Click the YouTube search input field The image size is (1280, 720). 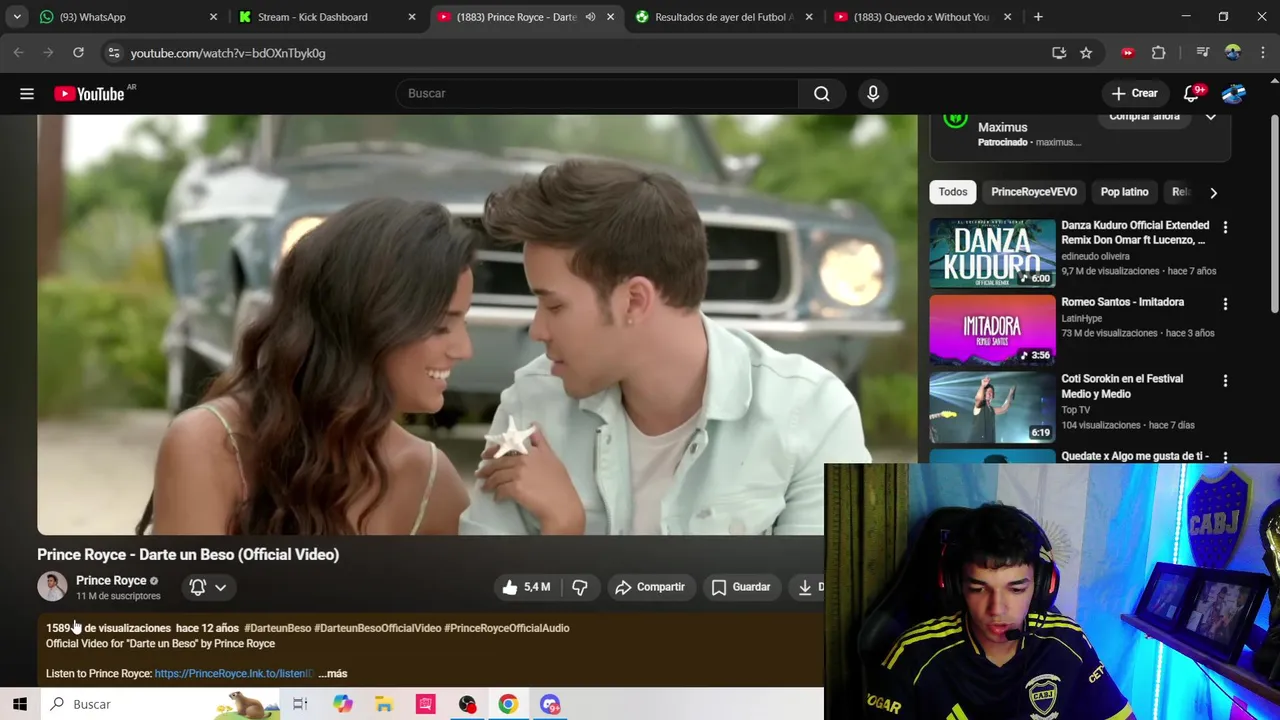point(596,94)
